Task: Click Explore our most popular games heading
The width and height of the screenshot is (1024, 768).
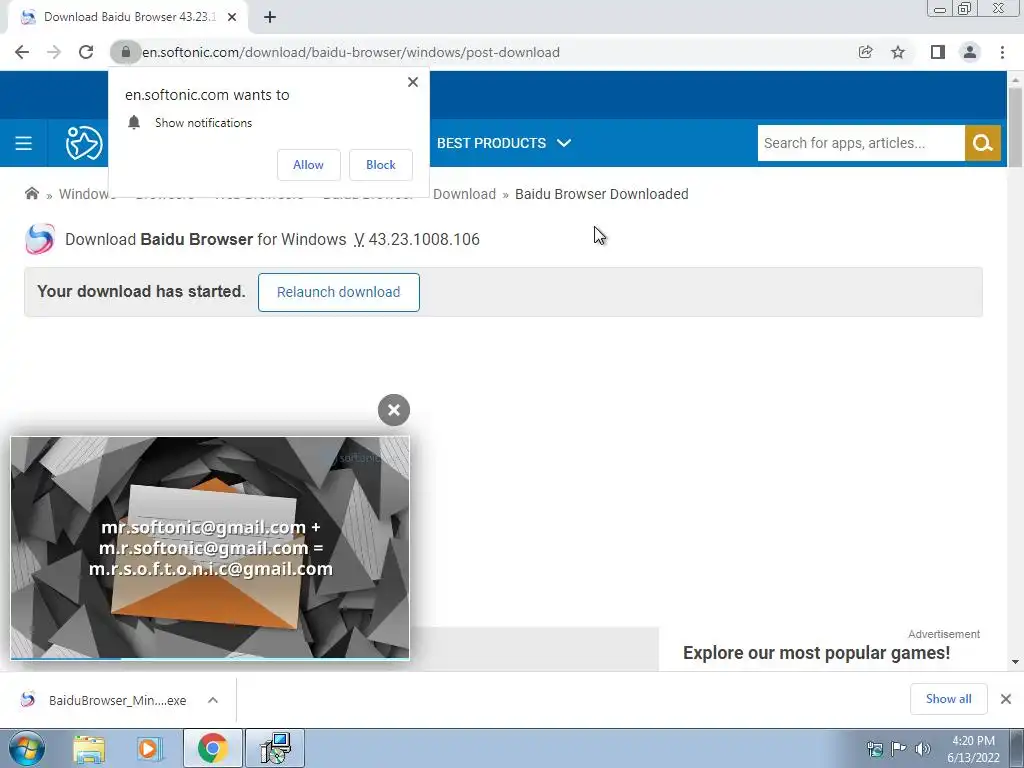Action: 816,652
